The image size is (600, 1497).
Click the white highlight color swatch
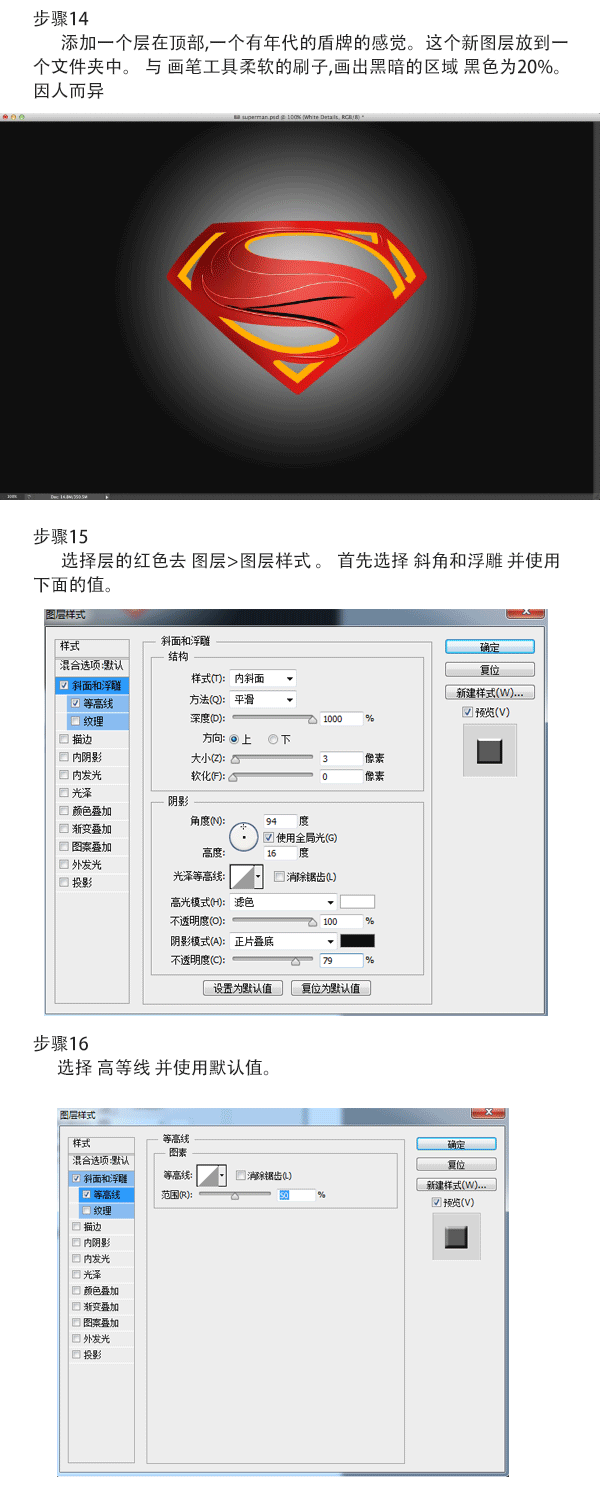tap(357, 901)
